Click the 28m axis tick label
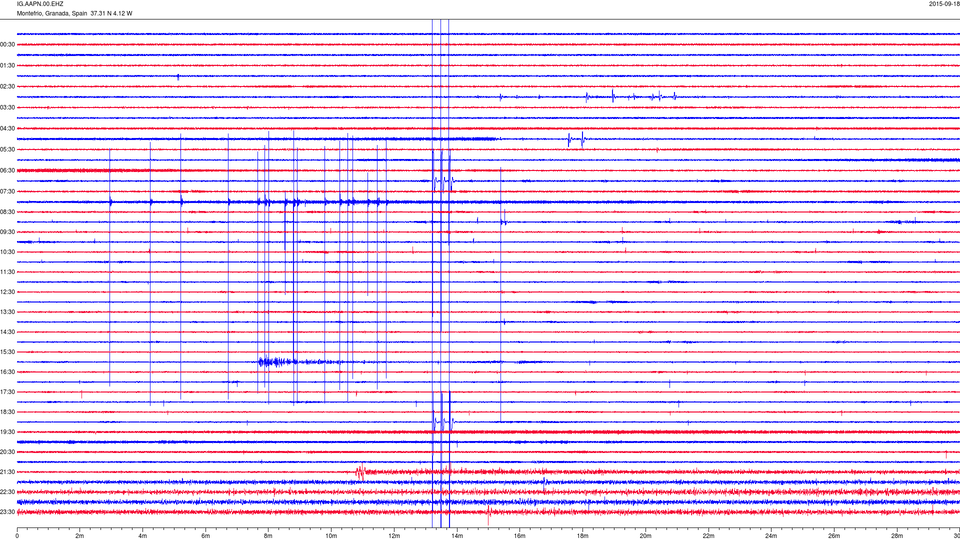 click(x=896, y=536)
